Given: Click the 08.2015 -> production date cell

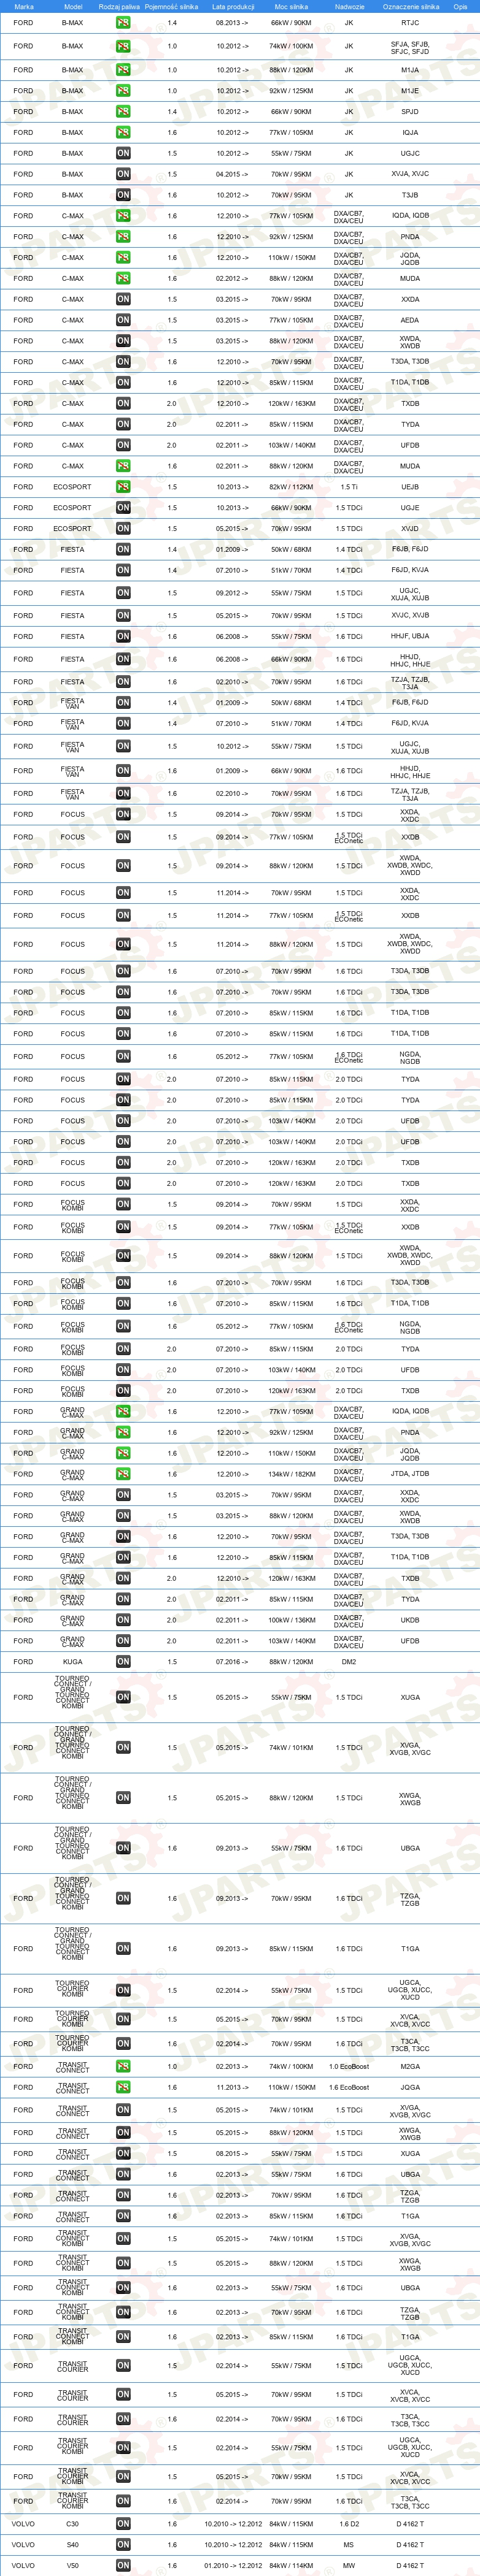Looking at the screenshot, I should tap(233, 2154).
